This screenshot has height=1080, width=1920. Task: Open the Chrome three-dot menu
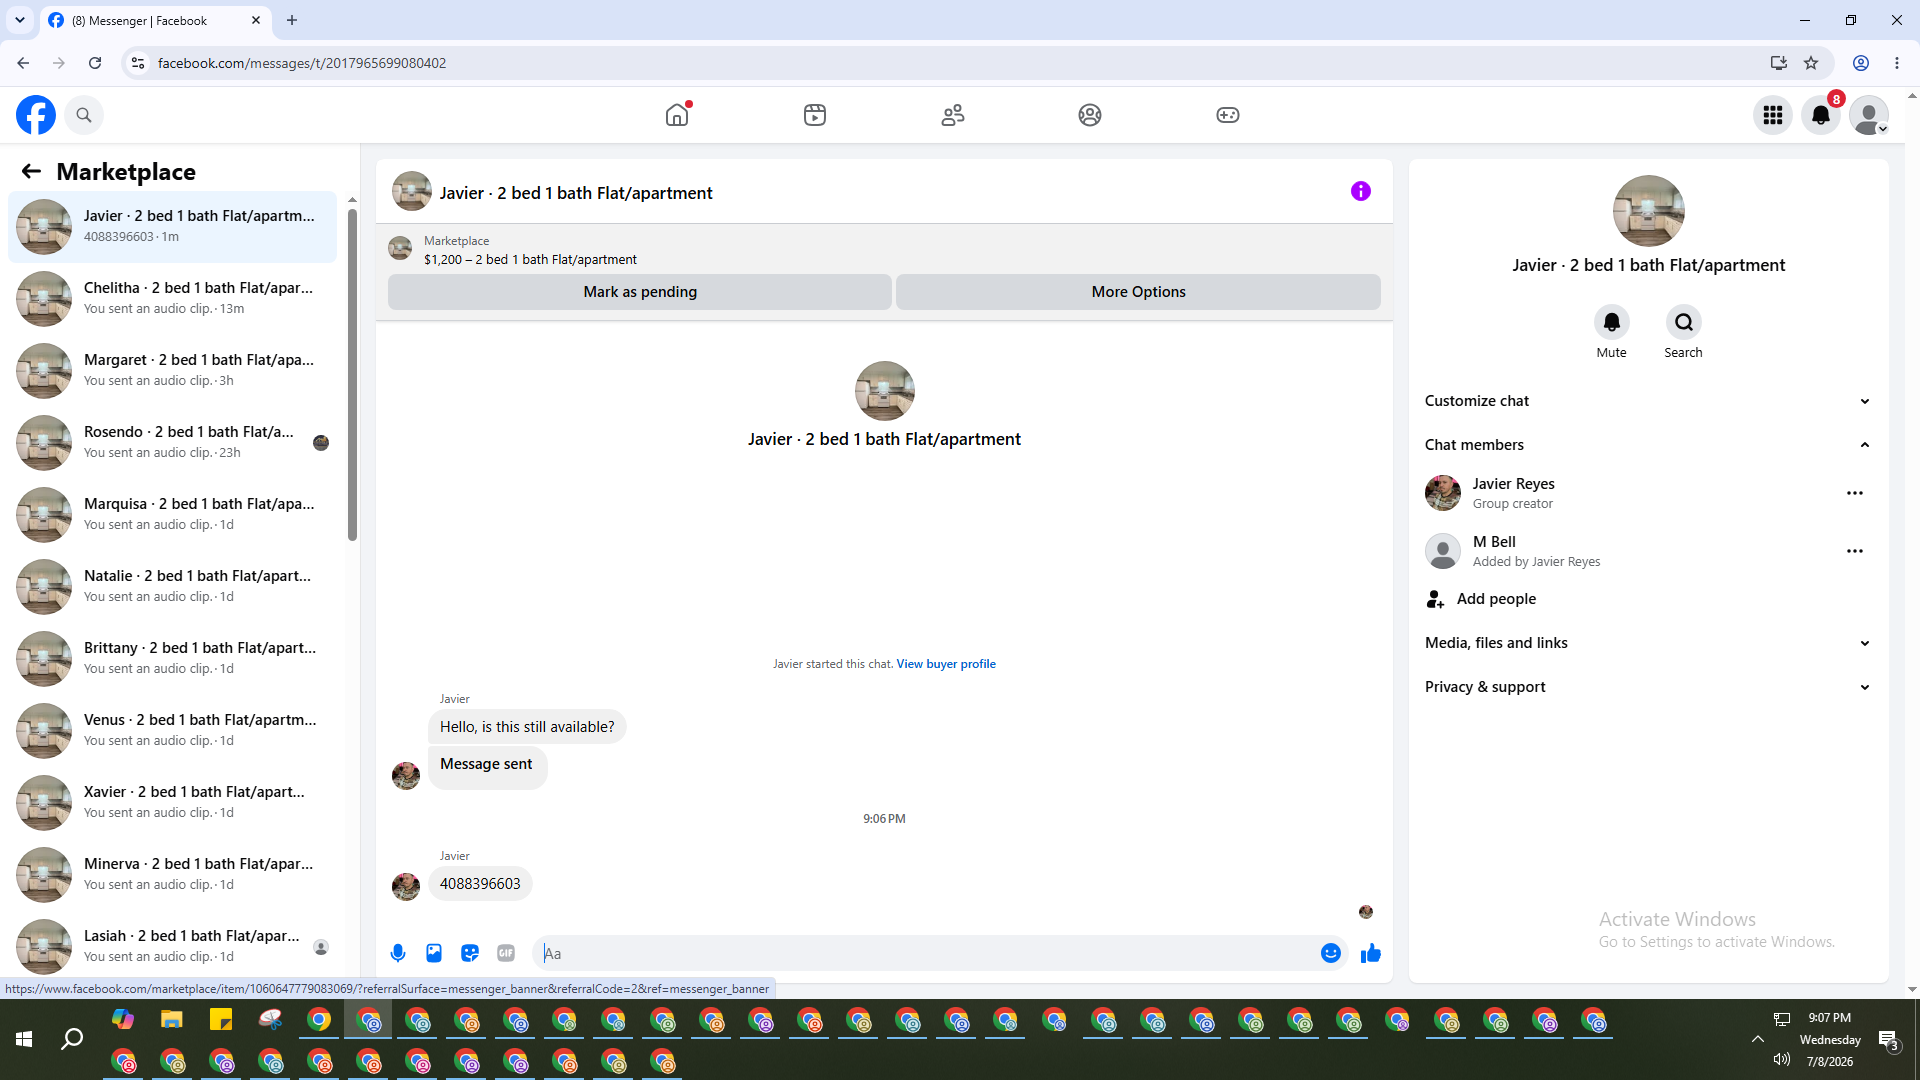click(x=1897, y=63)
